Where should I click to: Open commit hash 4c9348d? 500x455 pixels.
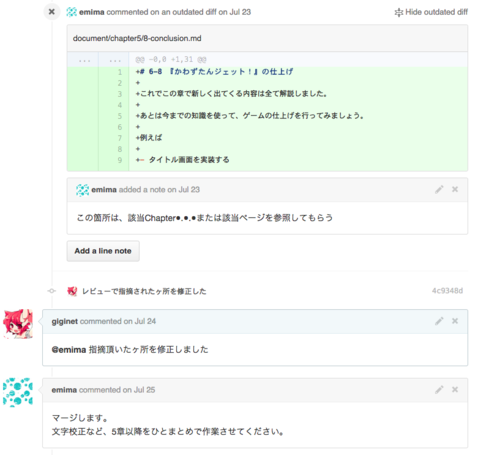[447, 291]
